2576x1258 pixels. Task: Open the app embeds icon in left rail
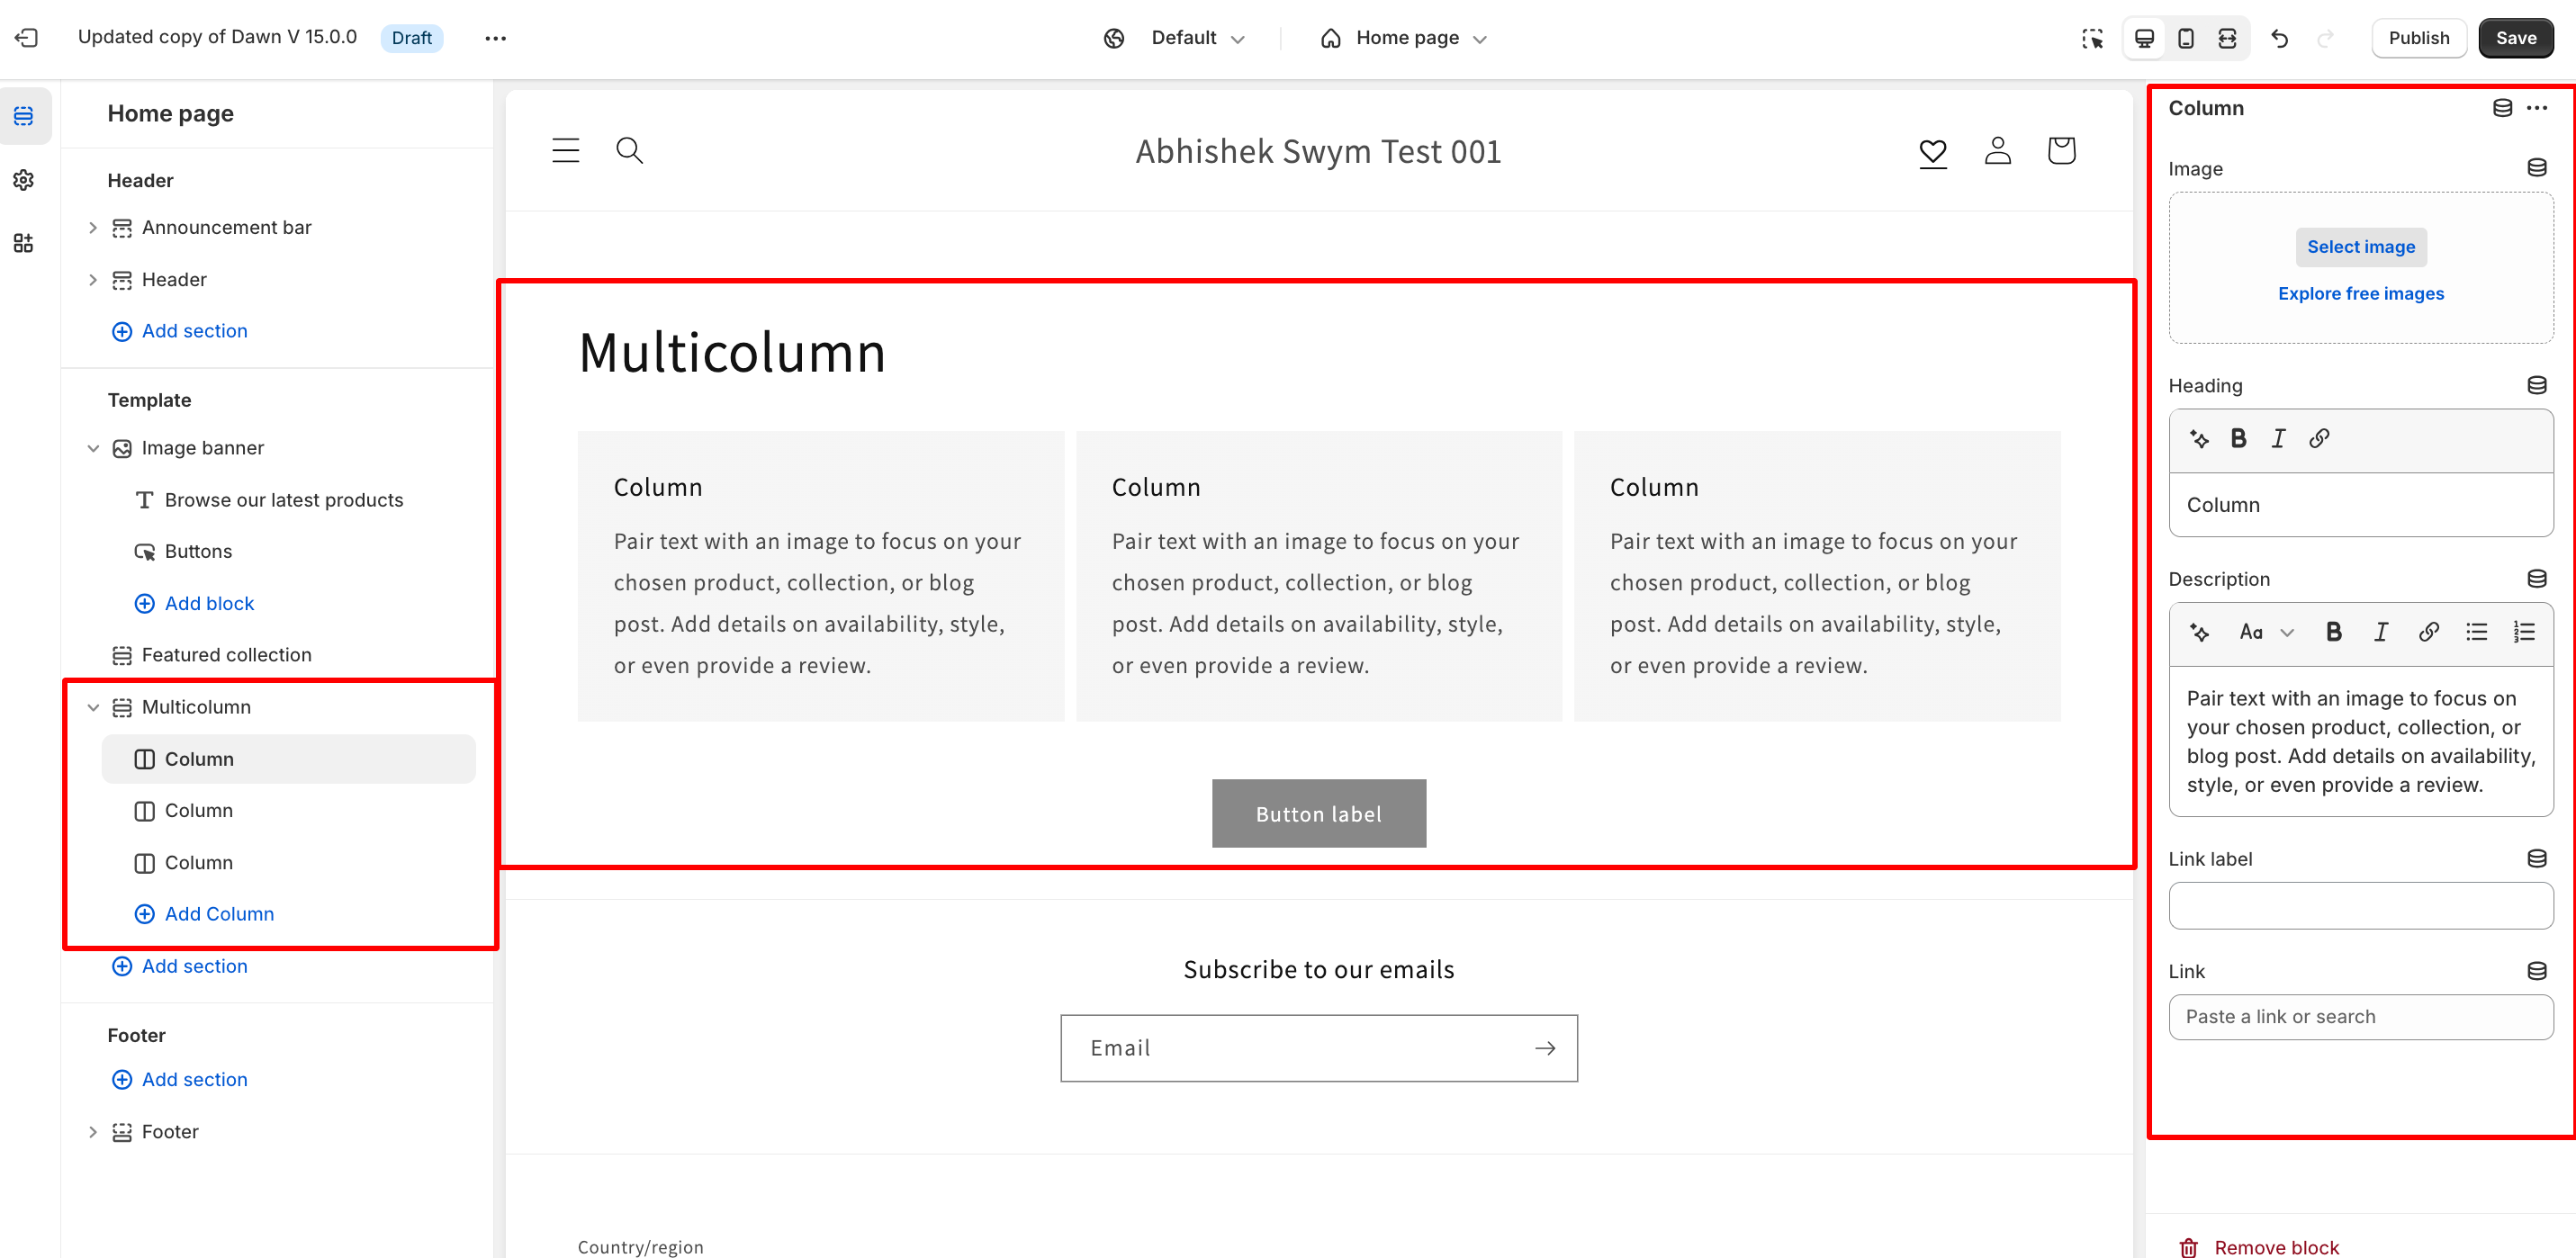pos(24,243)
